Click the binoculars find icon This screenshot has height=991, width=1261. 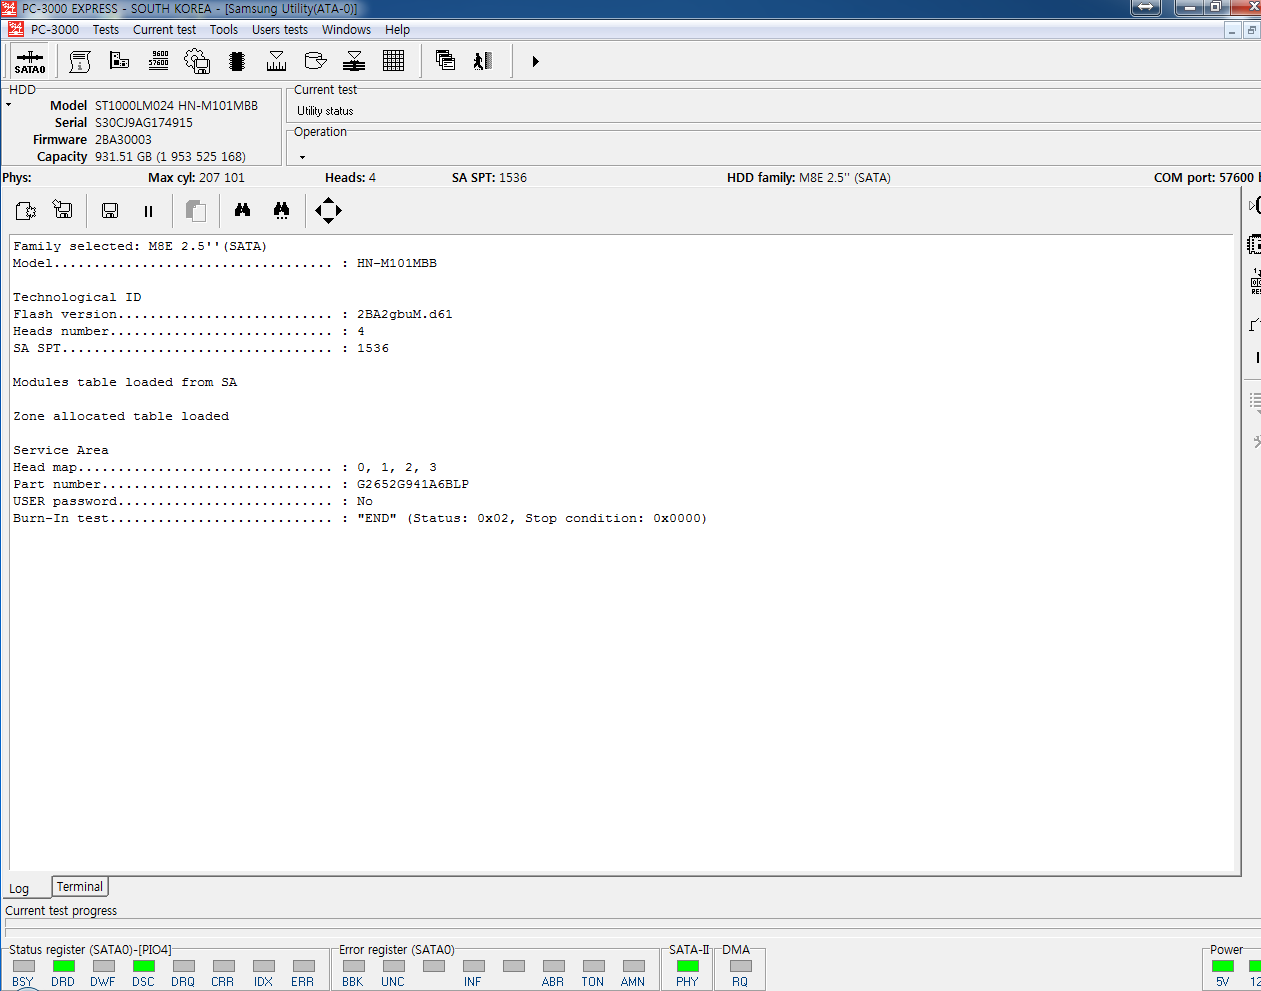(242, 210)
